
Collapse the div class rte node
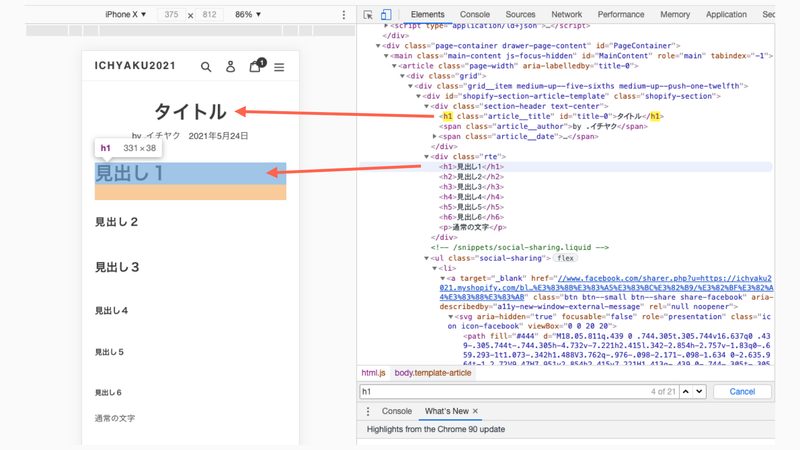point(427,157)
